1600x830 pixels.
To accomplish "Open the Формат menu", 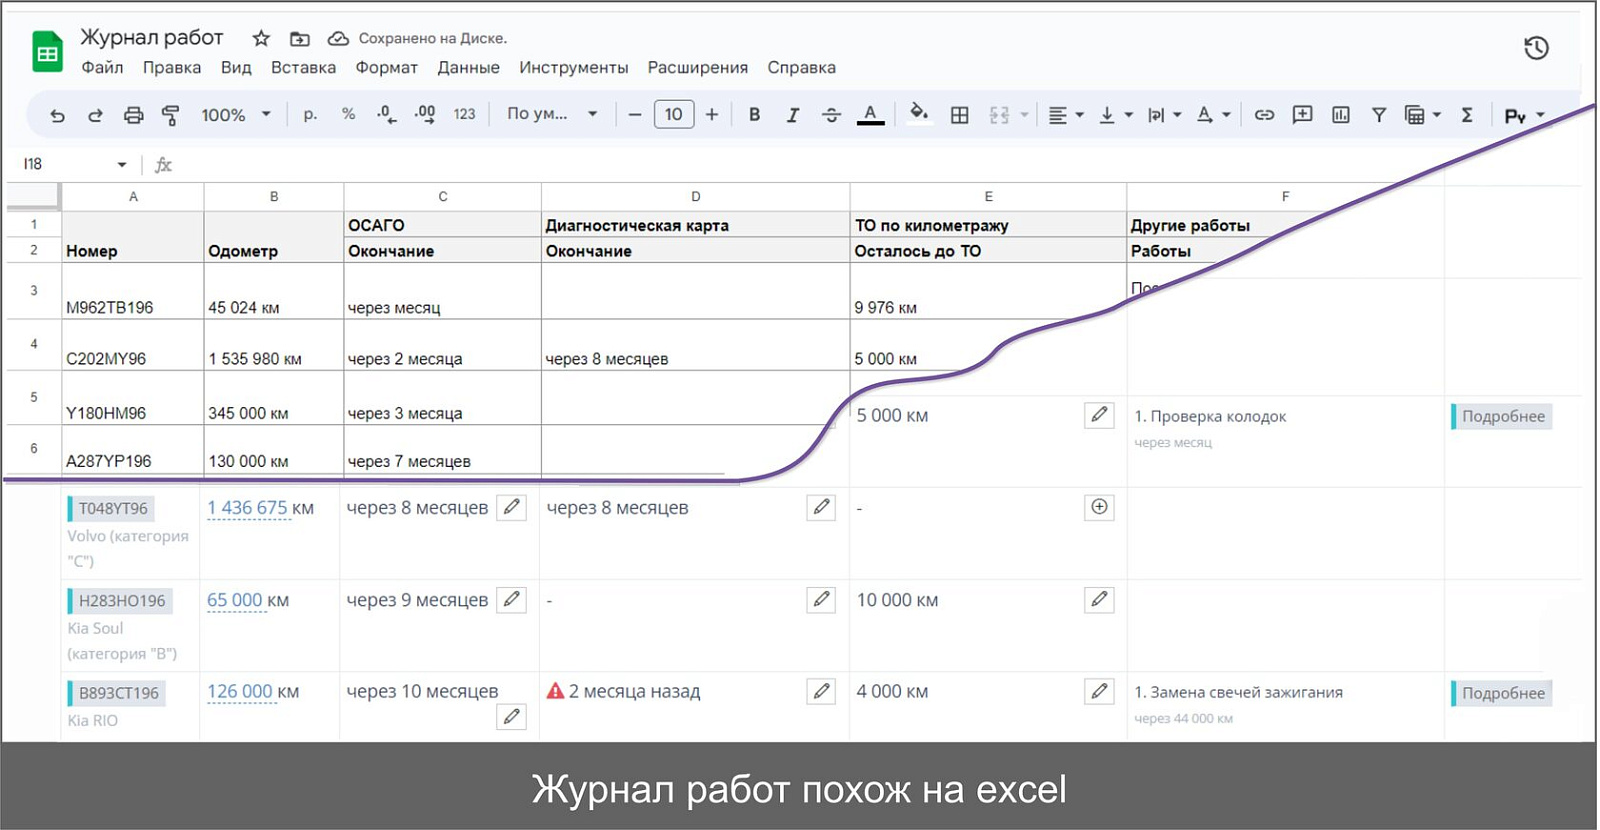I will coord(386,67).
